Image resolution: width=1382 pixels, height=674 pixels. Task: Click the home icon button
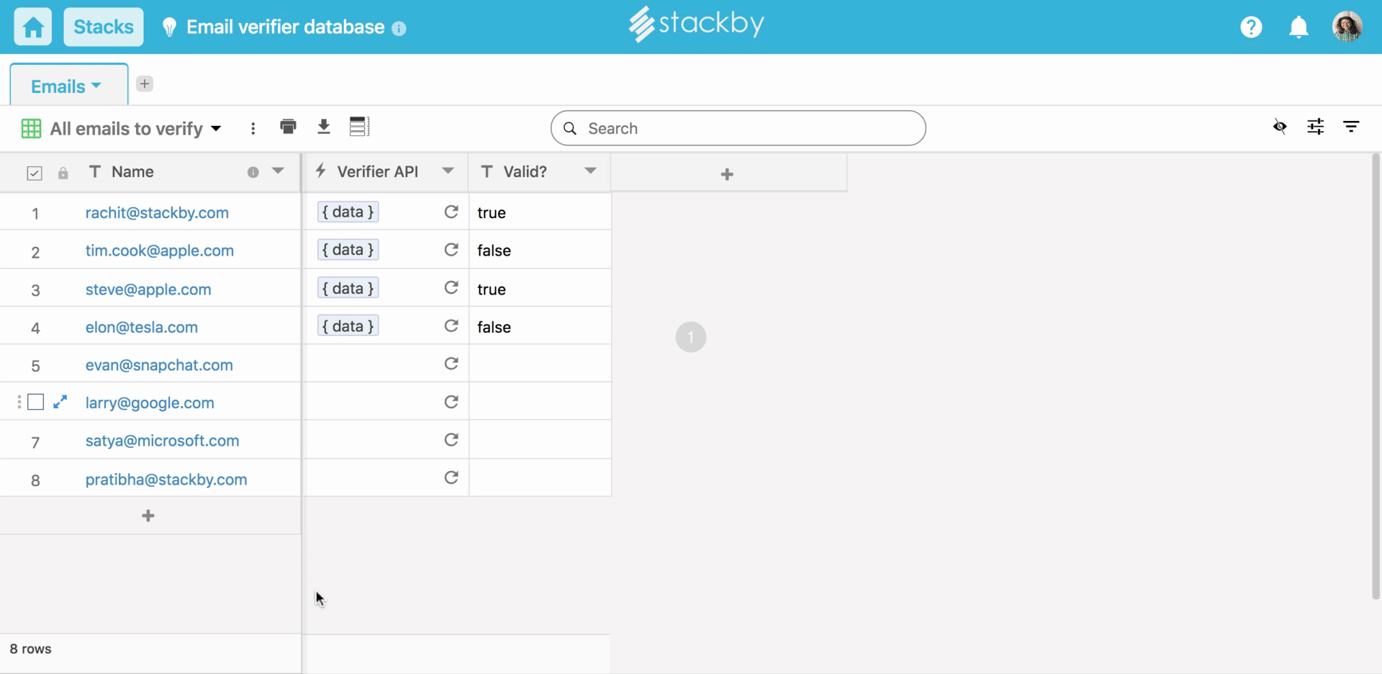pyautogui.click(x=33, y=27)
